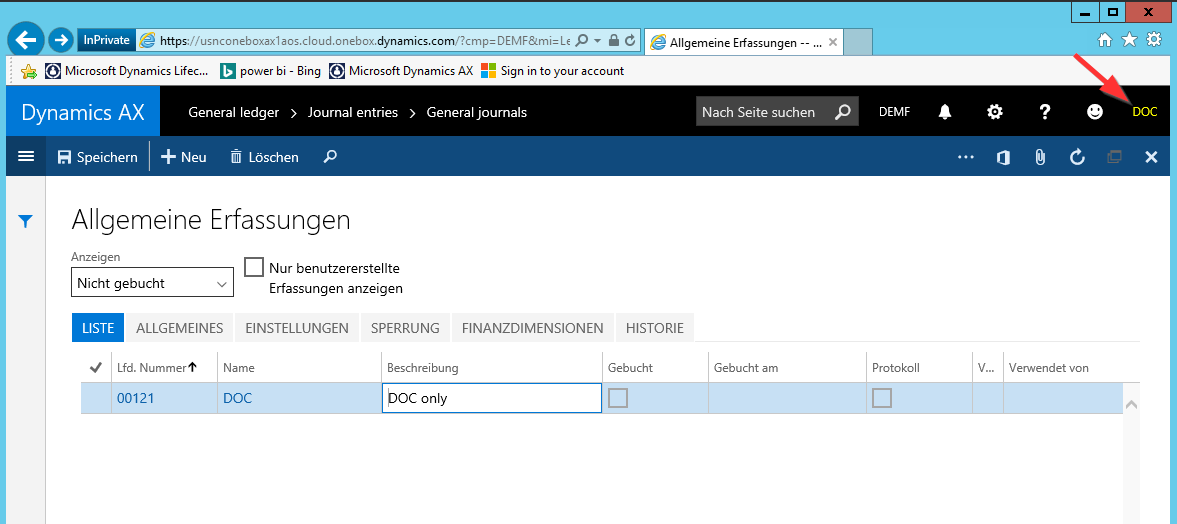Toggle the Protokoll checkbox in row 00121
This screenshot has height=524, width=1177.
[x=882, y=398]
